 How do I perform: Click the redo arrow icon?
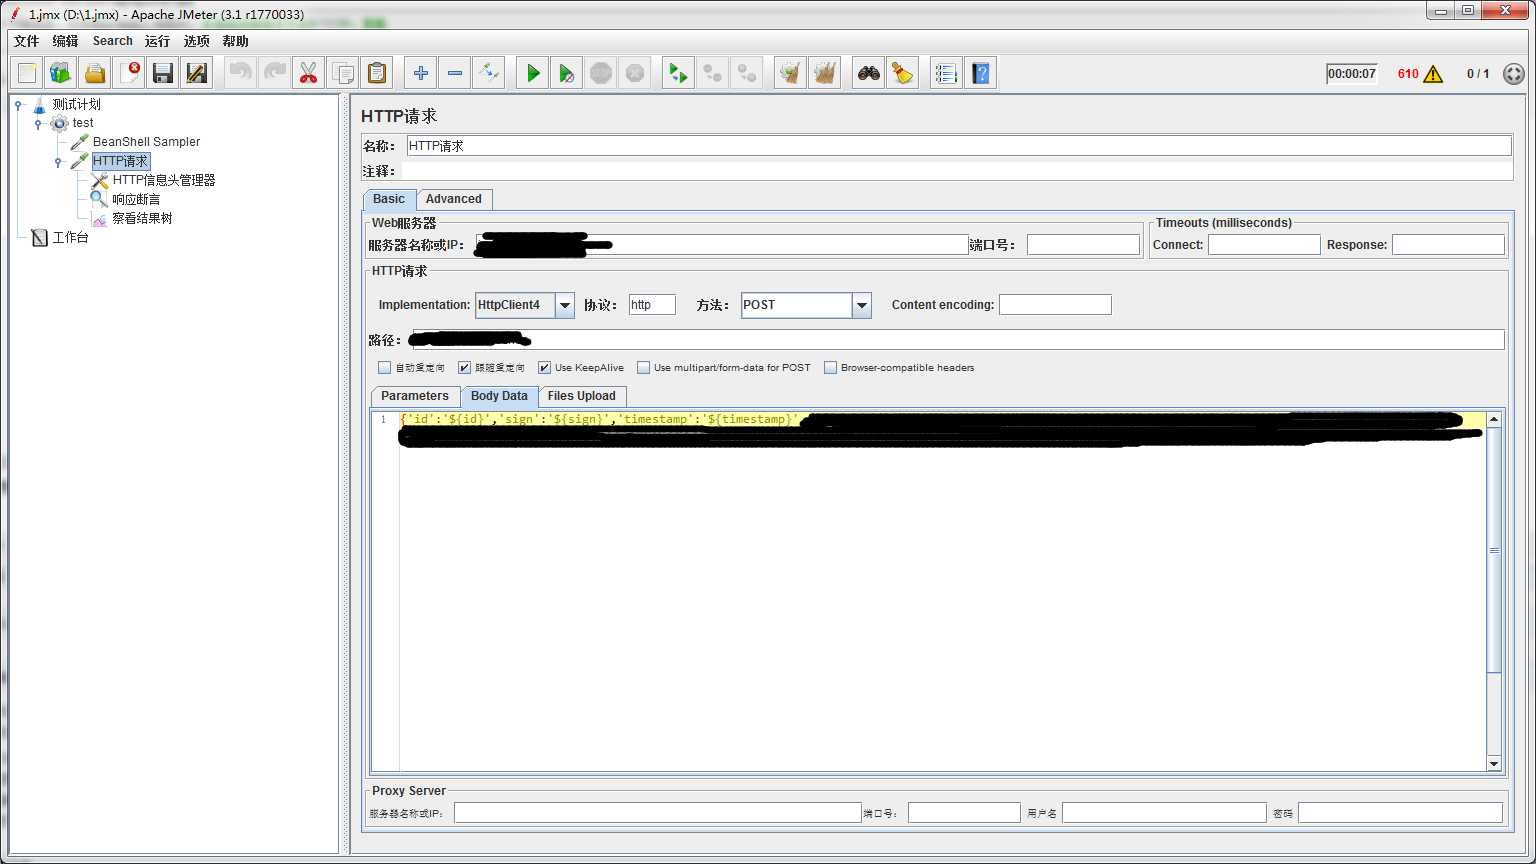275,73
